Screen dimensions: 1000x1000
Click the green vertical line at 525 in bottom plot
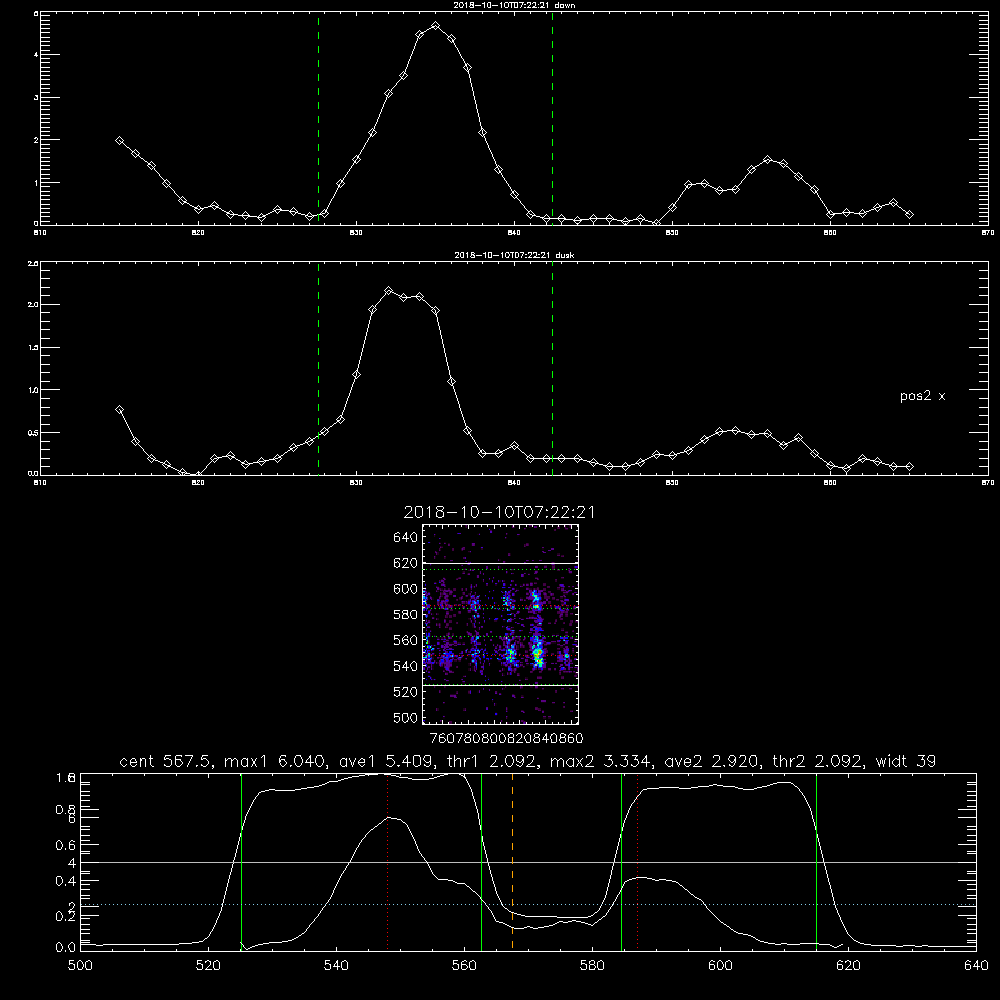[x=241, y=862]
